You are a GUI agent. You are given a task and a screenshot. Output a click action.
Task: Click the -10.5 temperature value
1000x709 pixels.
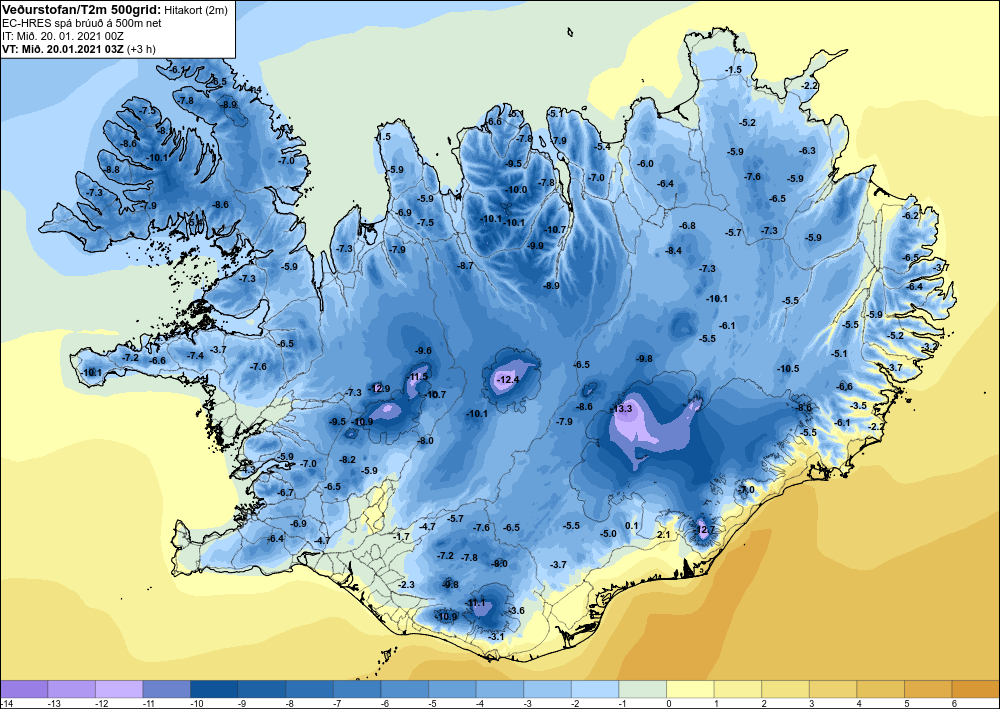(788, 369)
